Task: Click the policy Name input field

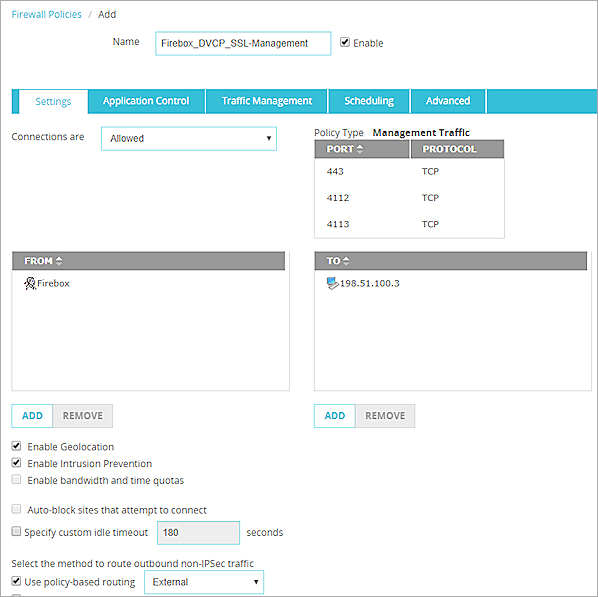Action: point(243,43)
